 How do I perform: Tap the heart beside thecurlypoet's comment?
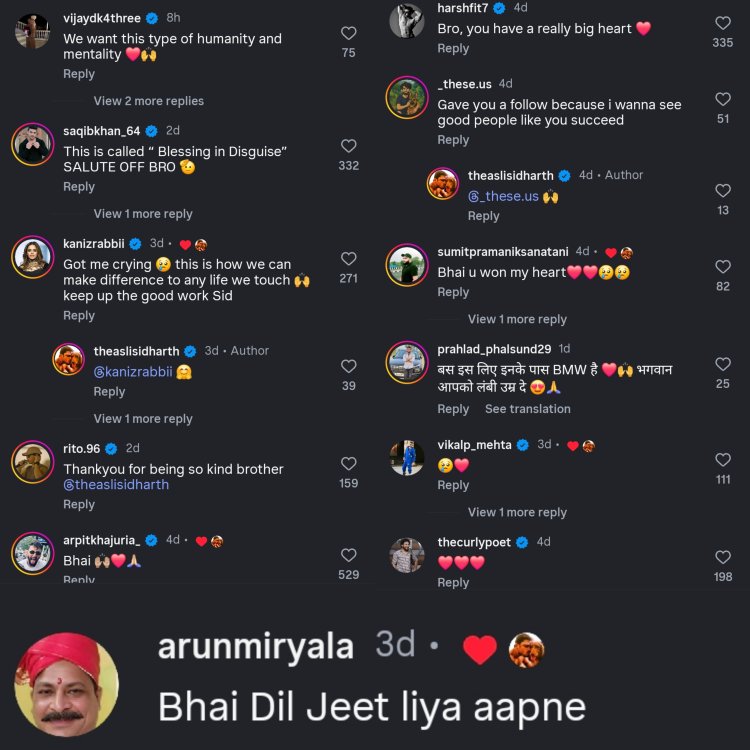coord(723,557)
